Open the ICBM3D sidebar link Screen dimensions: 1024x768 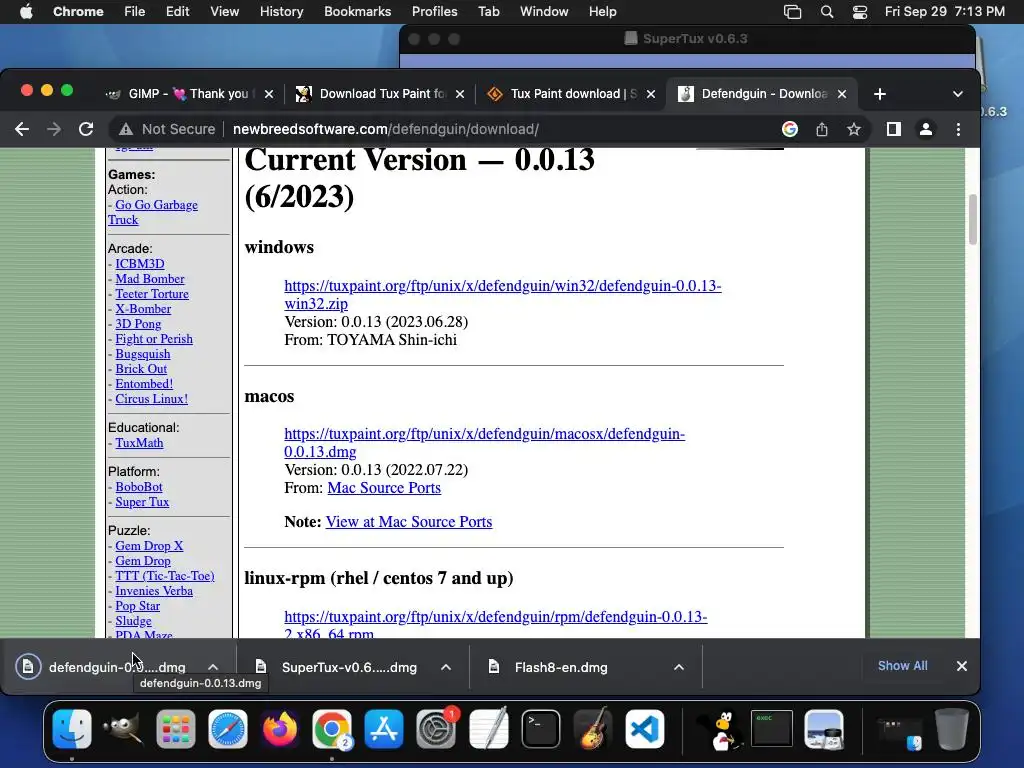pyautogui.click(x=140, y=264)
